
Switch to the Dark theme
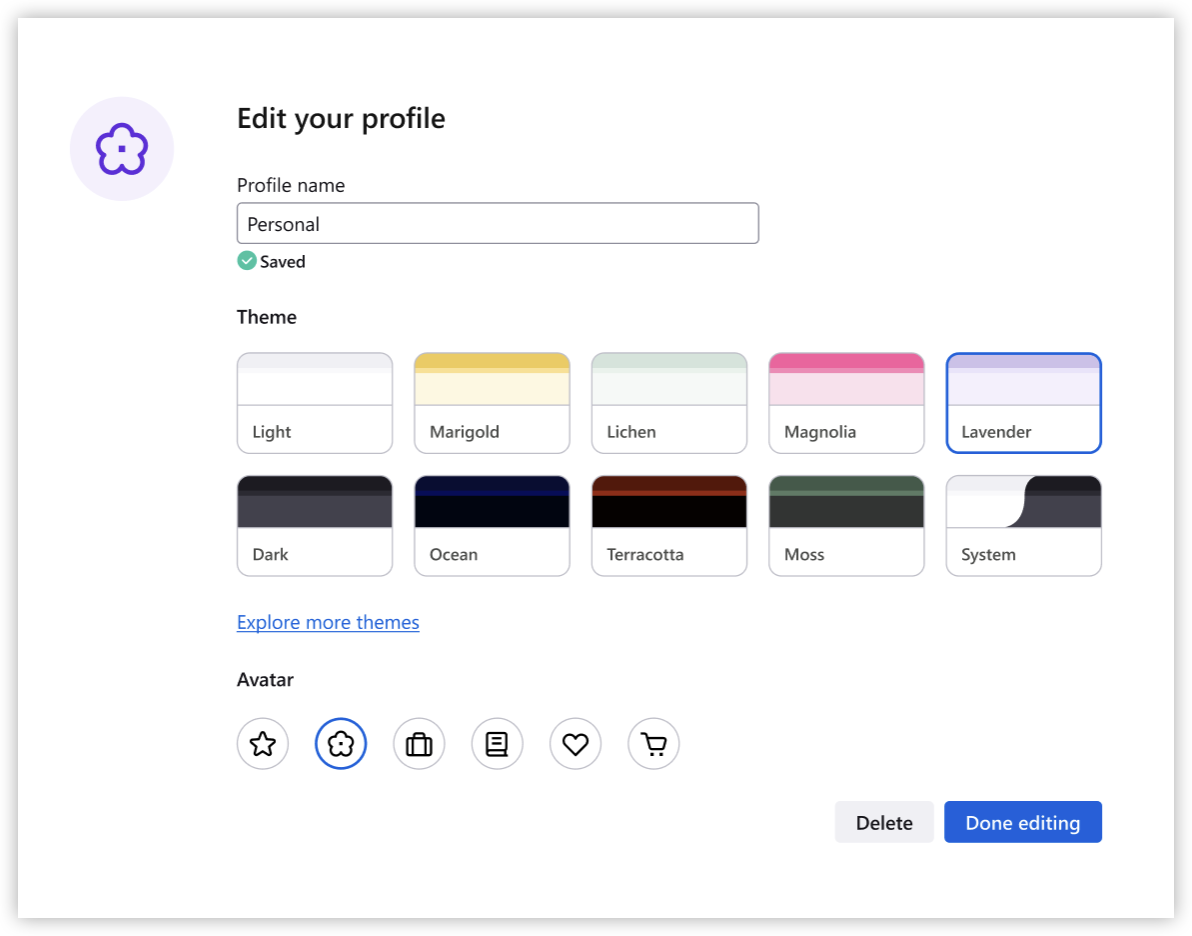(314, 525)
